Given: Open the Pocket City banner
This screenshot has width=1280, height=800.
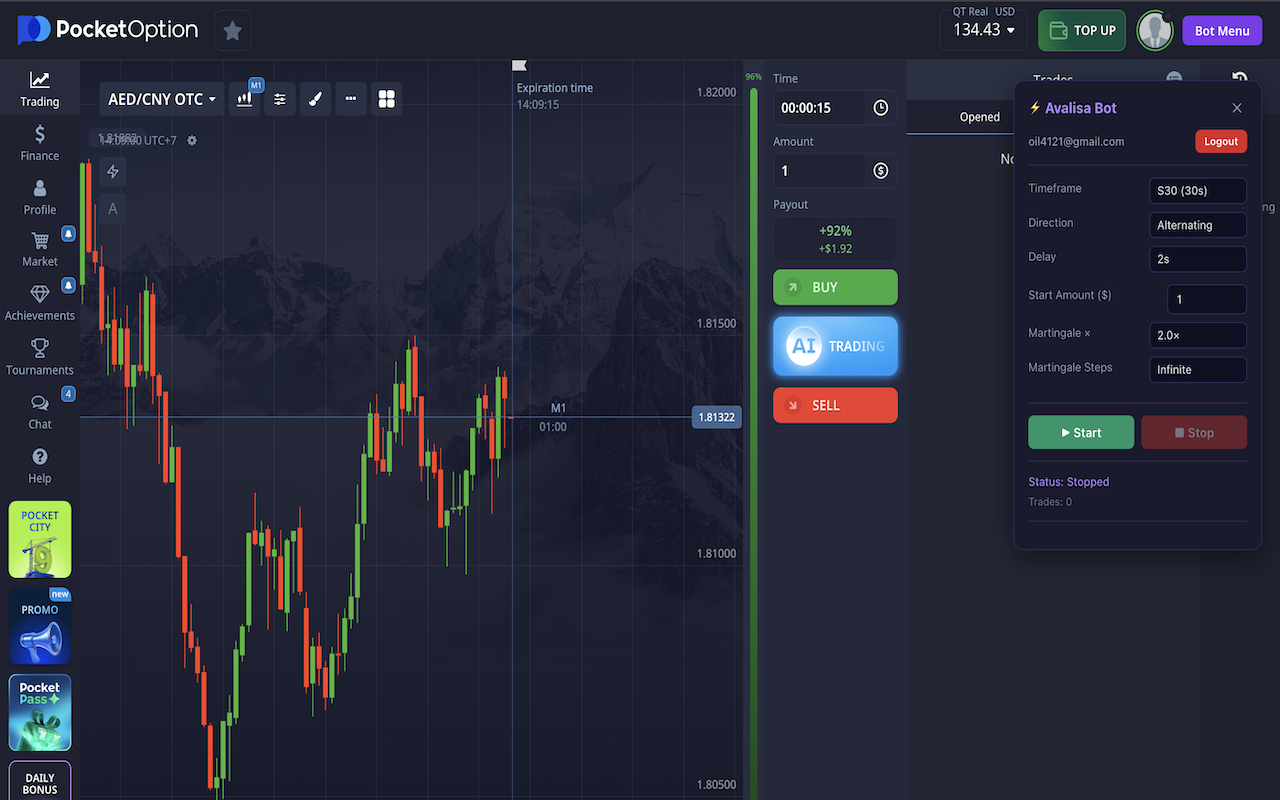Looking at the screenshot, I should [x=40, y=540].
